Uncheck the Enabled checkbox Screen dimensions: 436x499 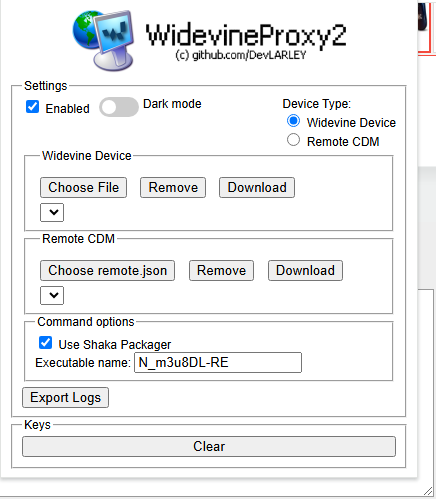[32, 107]
